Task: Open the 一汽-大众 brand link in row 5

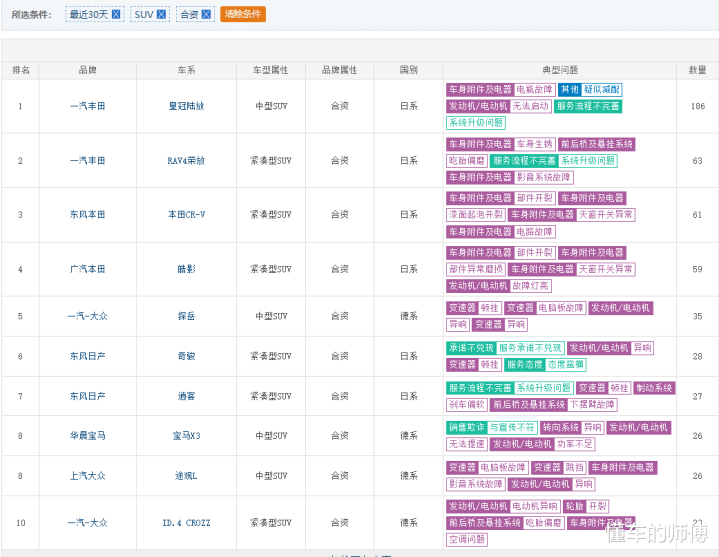Action: point(88,316)
